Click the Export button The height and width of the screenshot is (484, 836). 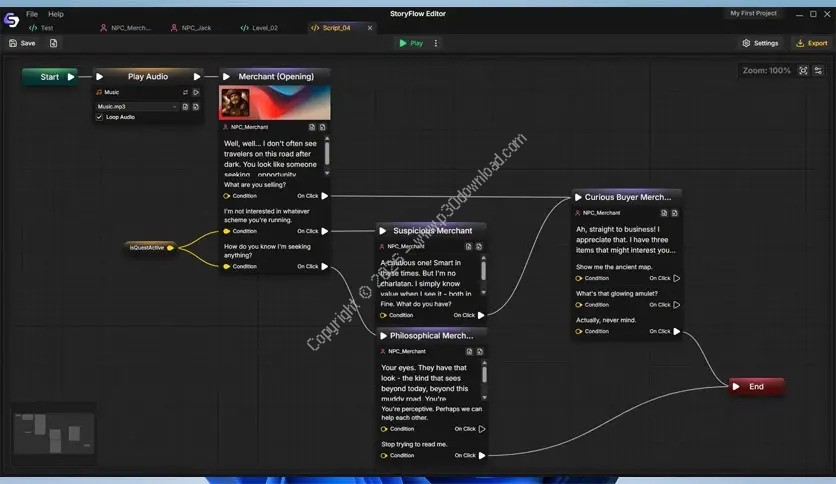coord(811,43)
